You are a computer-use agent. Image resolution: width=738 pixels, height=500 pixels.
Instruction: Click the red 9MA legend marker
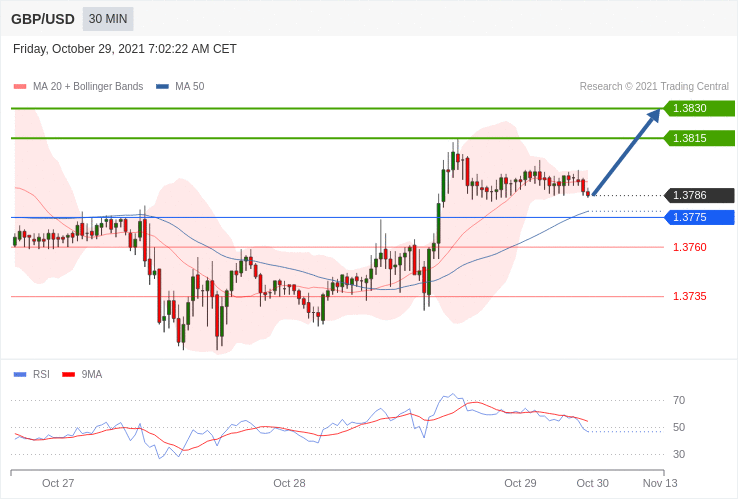[69, 375]
